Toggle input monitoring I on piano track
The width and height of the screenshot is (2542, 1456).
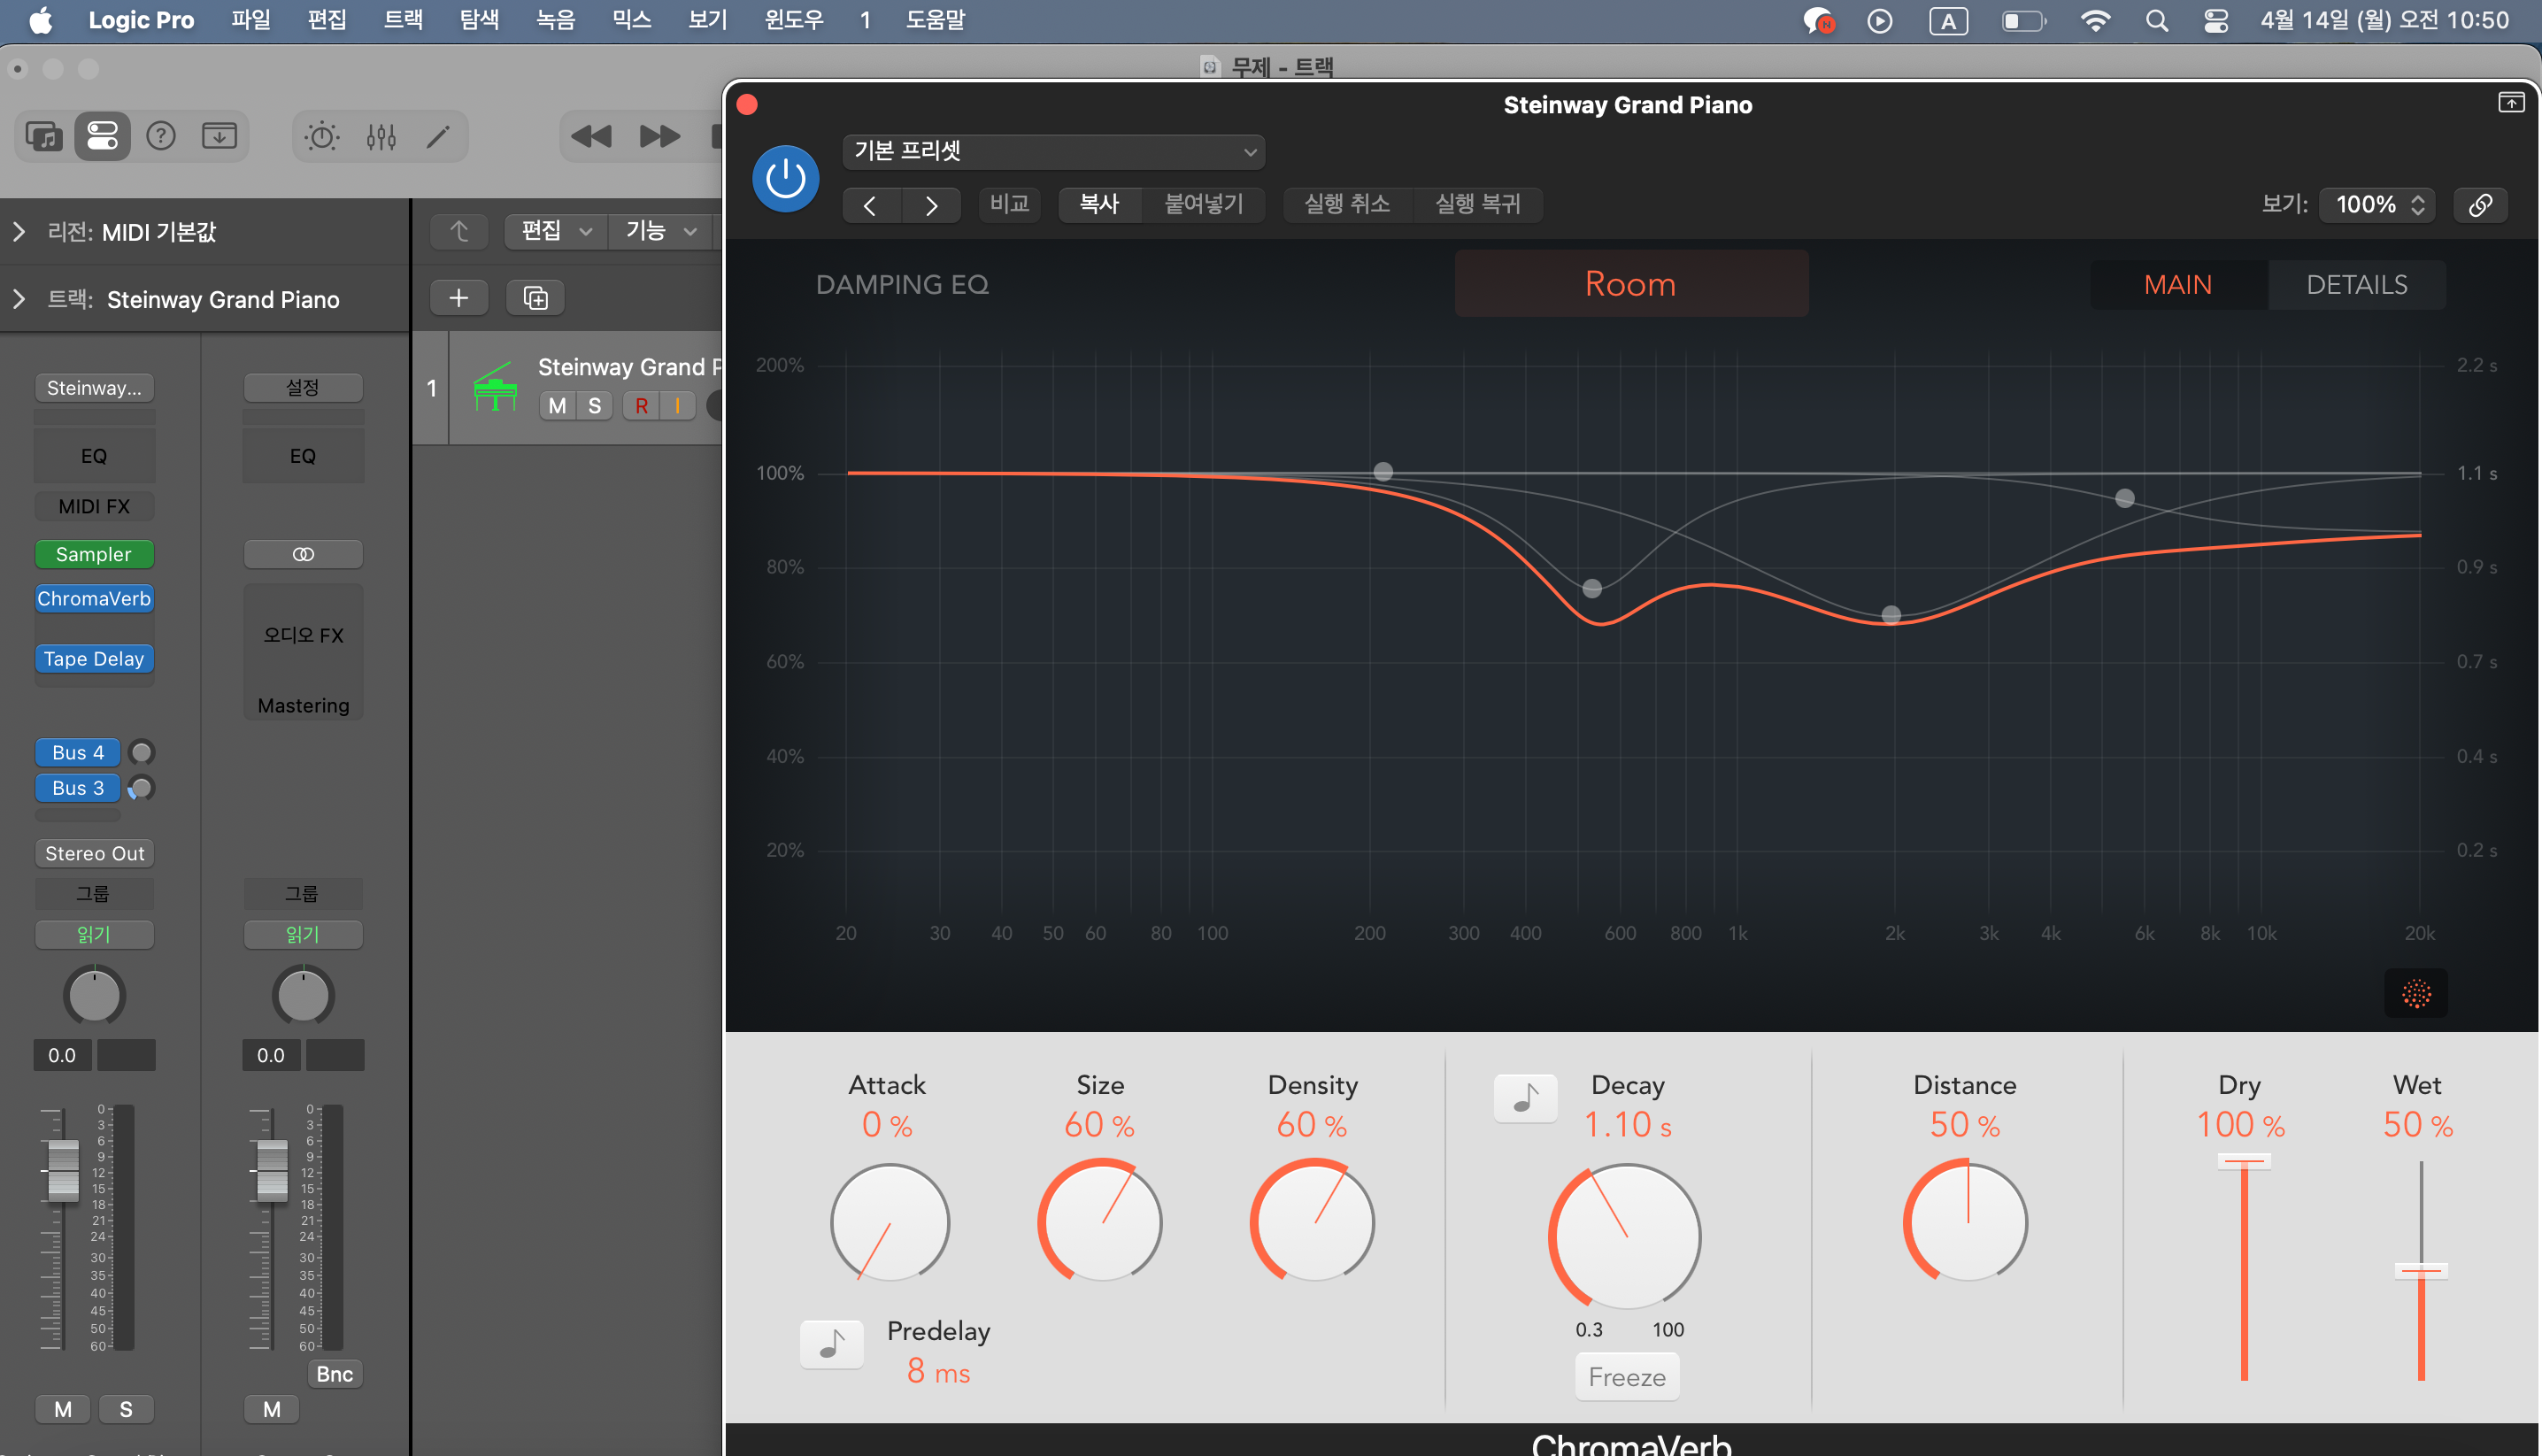(x=678, y=405)
